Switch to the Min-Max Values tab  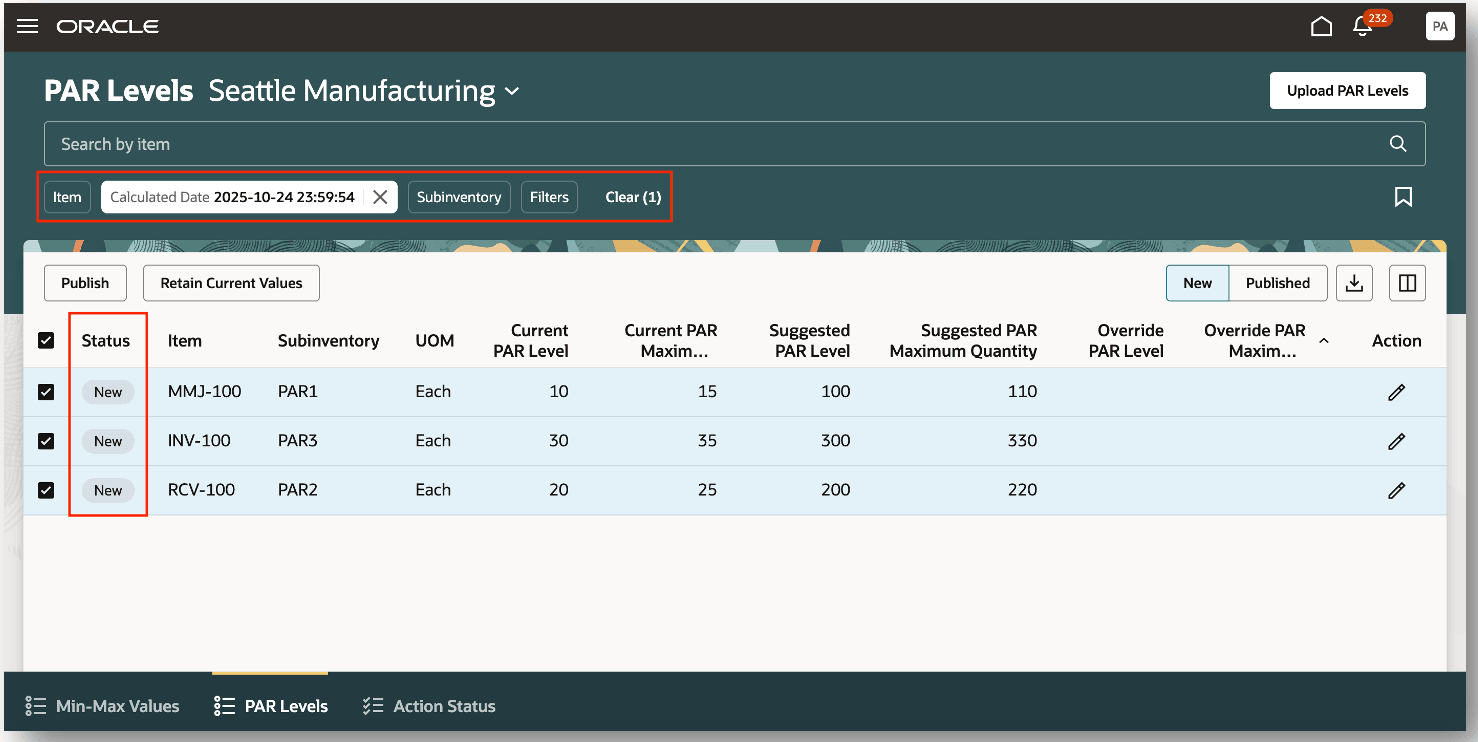coord(103,706)
